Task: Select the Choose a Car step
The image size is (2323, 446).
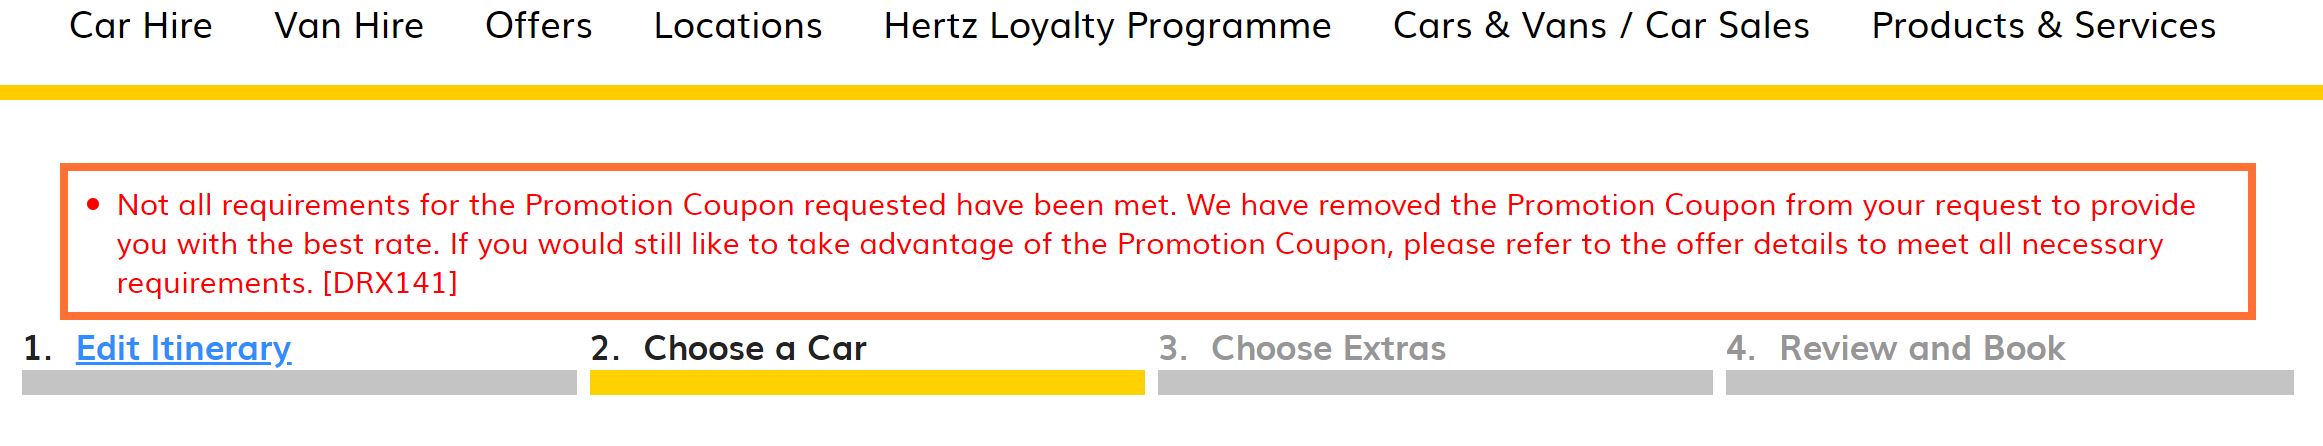Action: tap(755, 348)
